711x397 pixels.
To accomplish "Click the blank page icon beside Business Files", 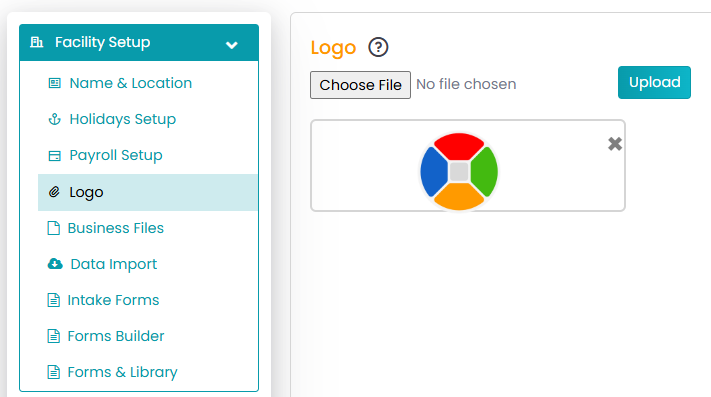I will pos(54,228).
